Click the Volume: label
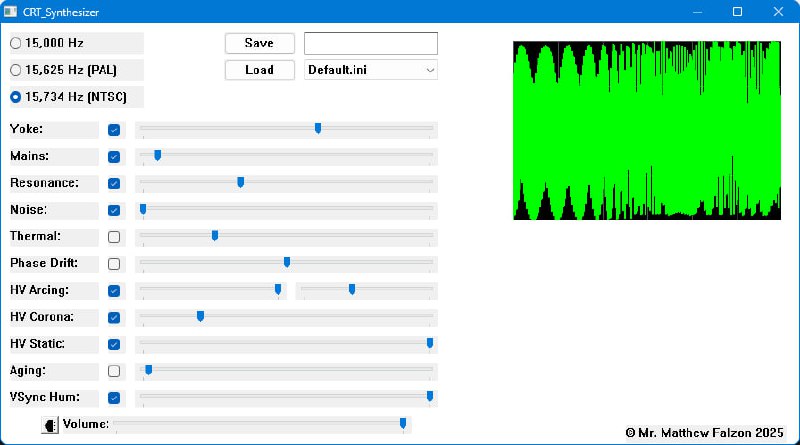Viewport: 800px width, 445px height. (x=86, y=424)
